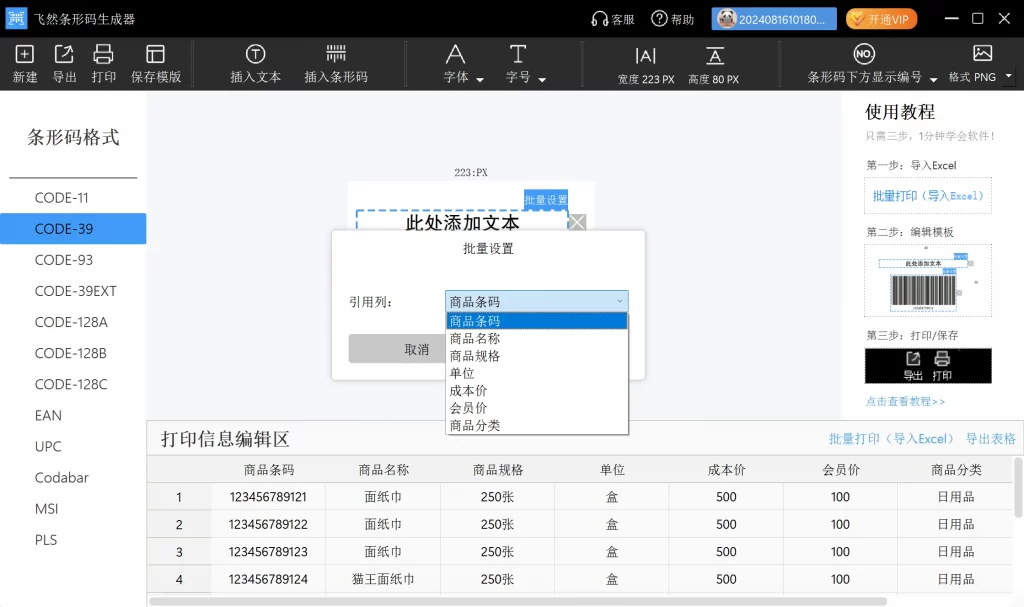The height and width of the screenshot is (607, 1024).
Task: Click the 商品条码 table column header
Action: 269,470
